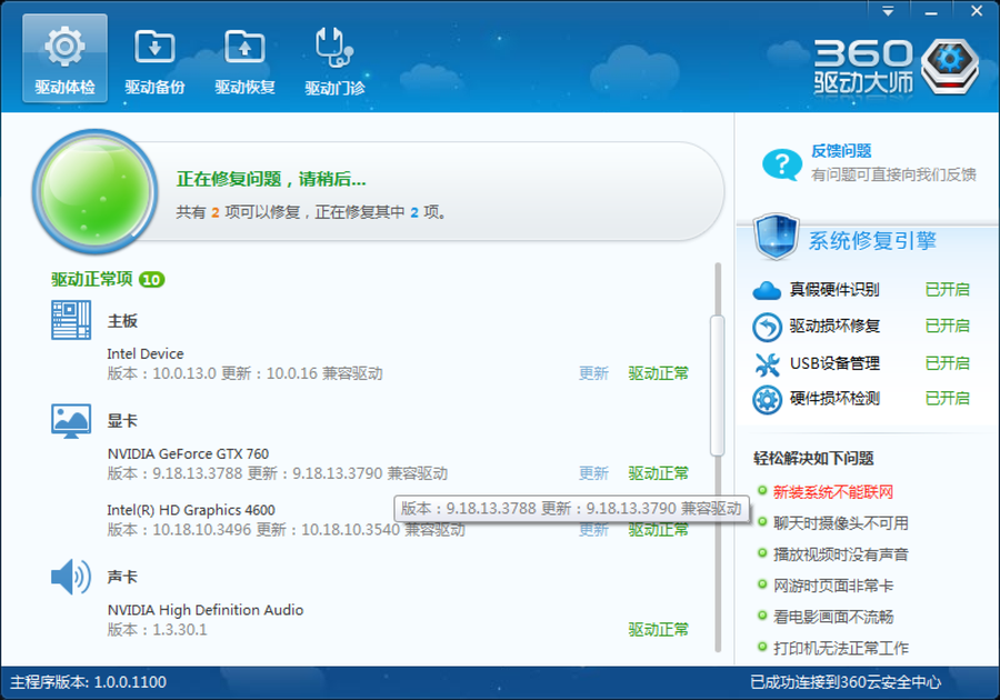The height and width of the screenshot is (700, 1000).
Task: Toggle 硬件损坏检测 已开启 status
Action: pos(947,398)
